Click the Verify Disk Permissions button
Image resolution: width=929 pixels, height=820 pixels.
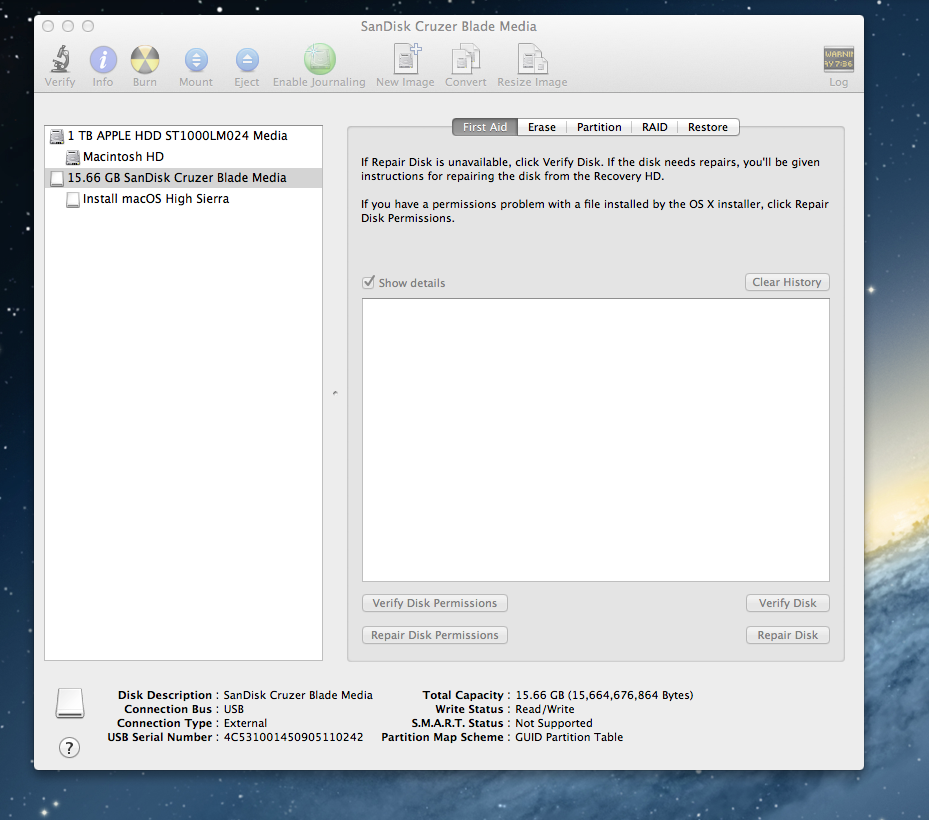point(435,603)
